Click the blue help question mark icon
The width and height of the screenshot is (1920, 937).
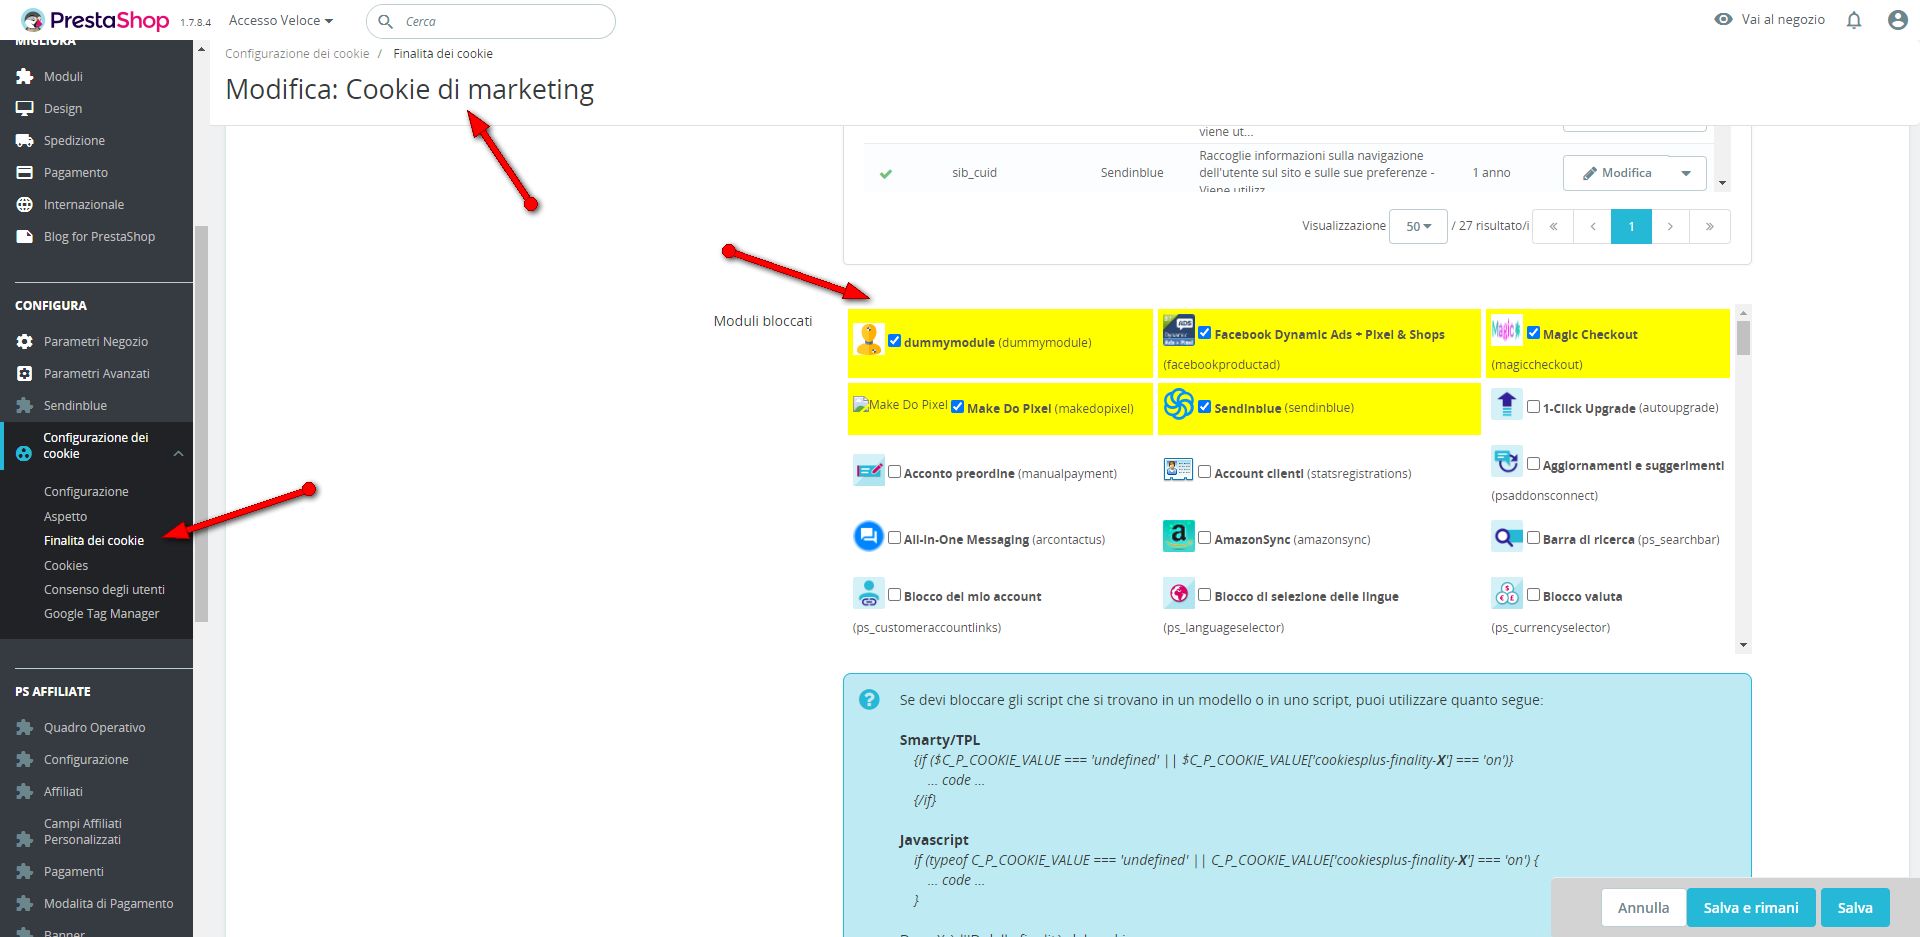tap(869, 700)
